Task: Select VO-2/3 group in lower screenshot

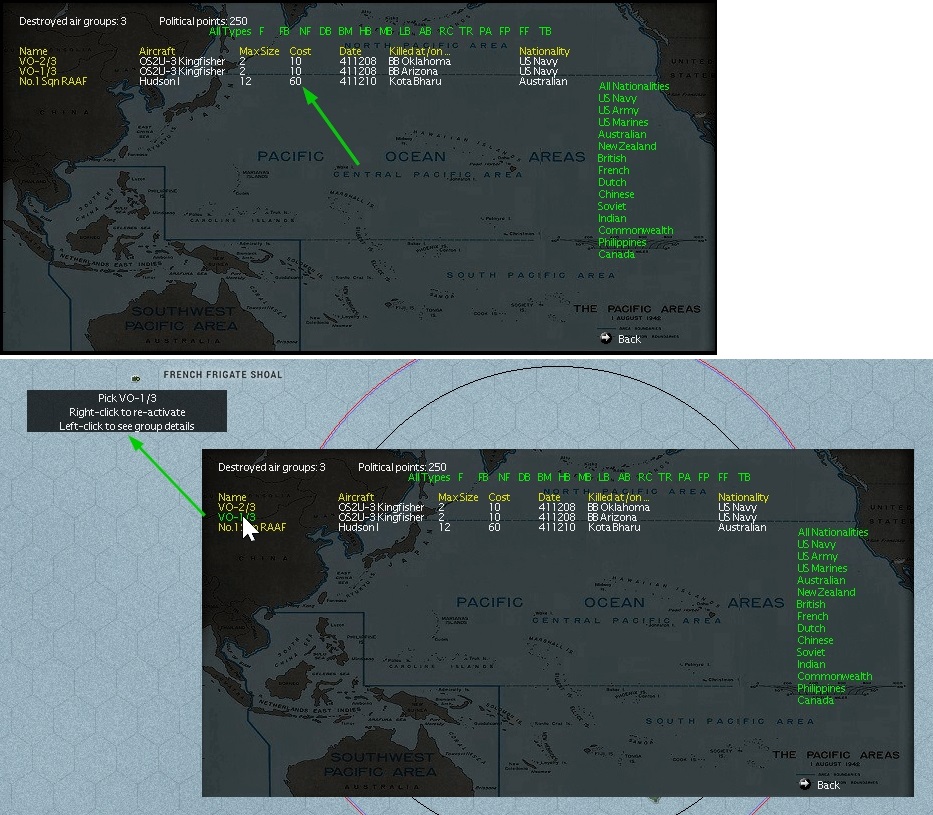Action: [x=236, y=507]
